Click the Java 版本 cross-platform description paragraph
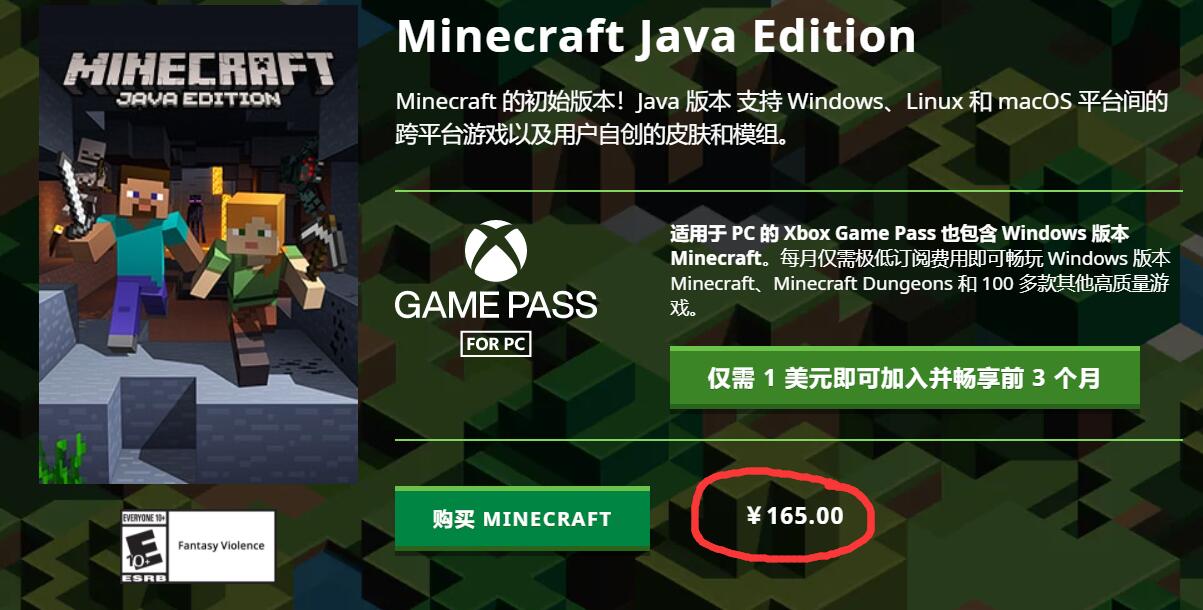Screen dimensions: 1203x610 (782, 117)
